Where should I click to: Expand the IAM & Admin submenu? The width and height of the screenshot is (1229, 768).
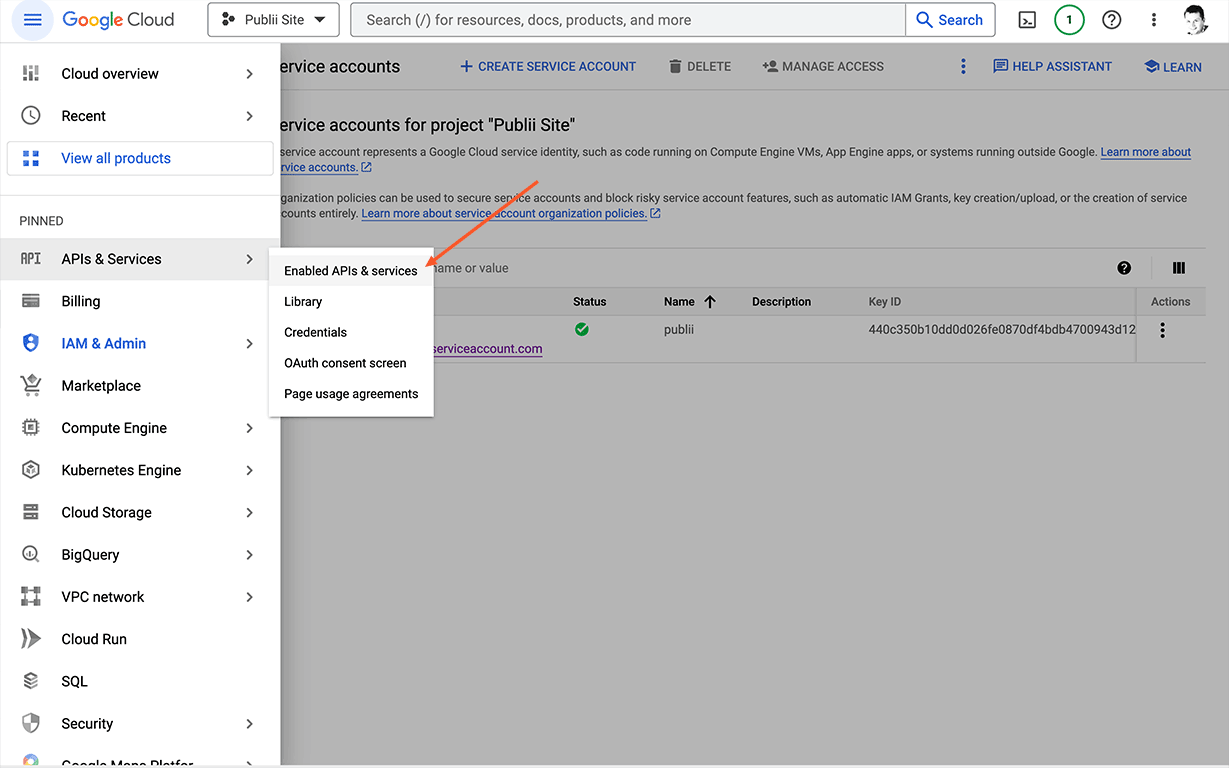coord(249,344)
